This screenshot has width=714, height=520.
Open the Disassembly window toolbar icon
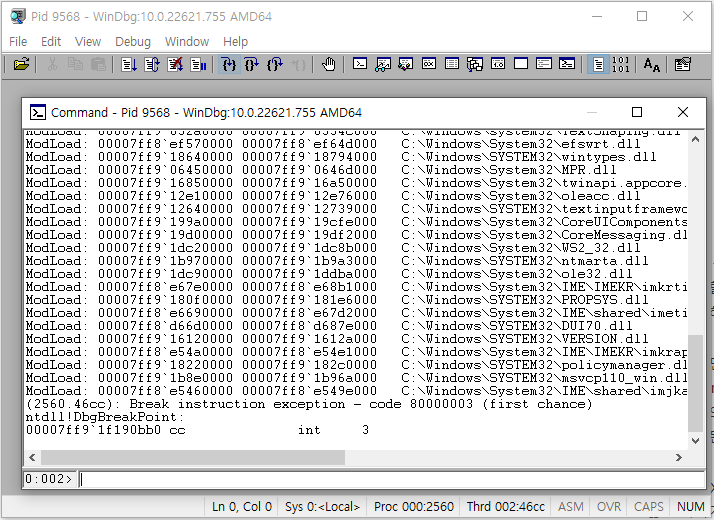[x=498, y=64]
